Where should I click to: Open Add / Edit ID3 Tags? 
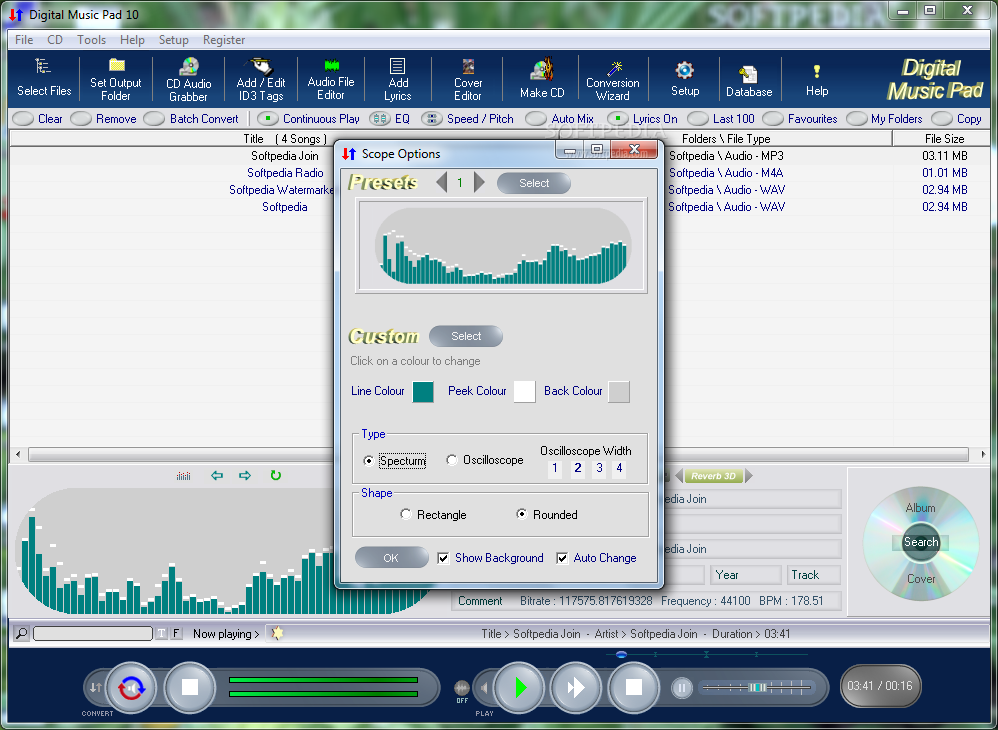tap(261, 79)
